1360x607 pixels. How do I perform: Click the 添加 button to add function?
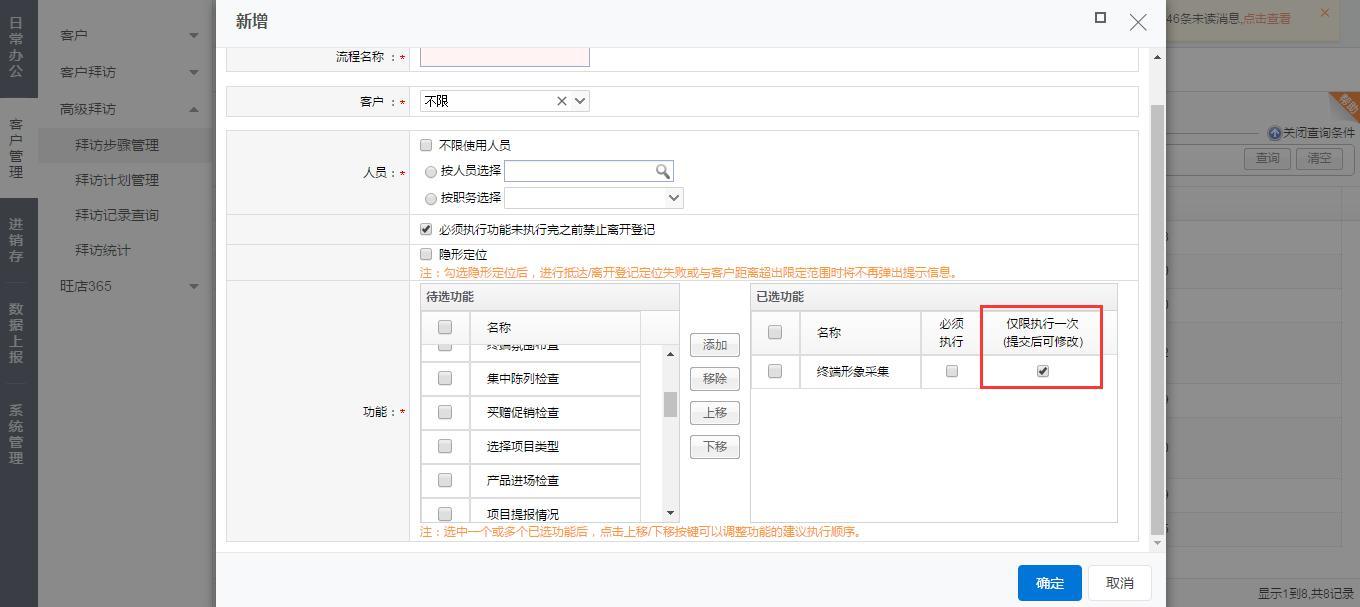point(714,345)
